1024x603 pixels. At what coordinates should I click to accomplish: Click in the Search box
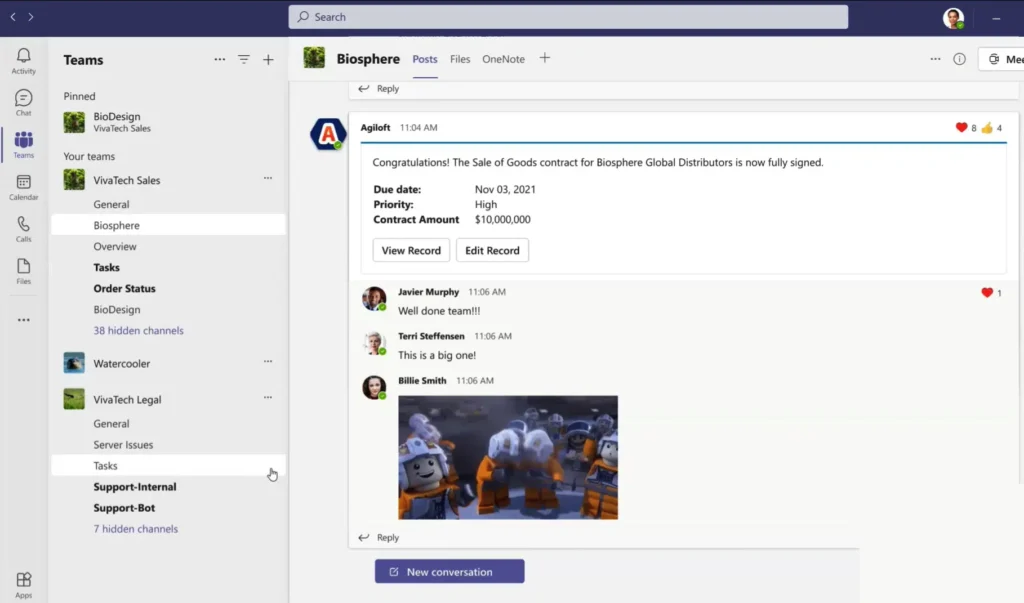pos(568,17)
